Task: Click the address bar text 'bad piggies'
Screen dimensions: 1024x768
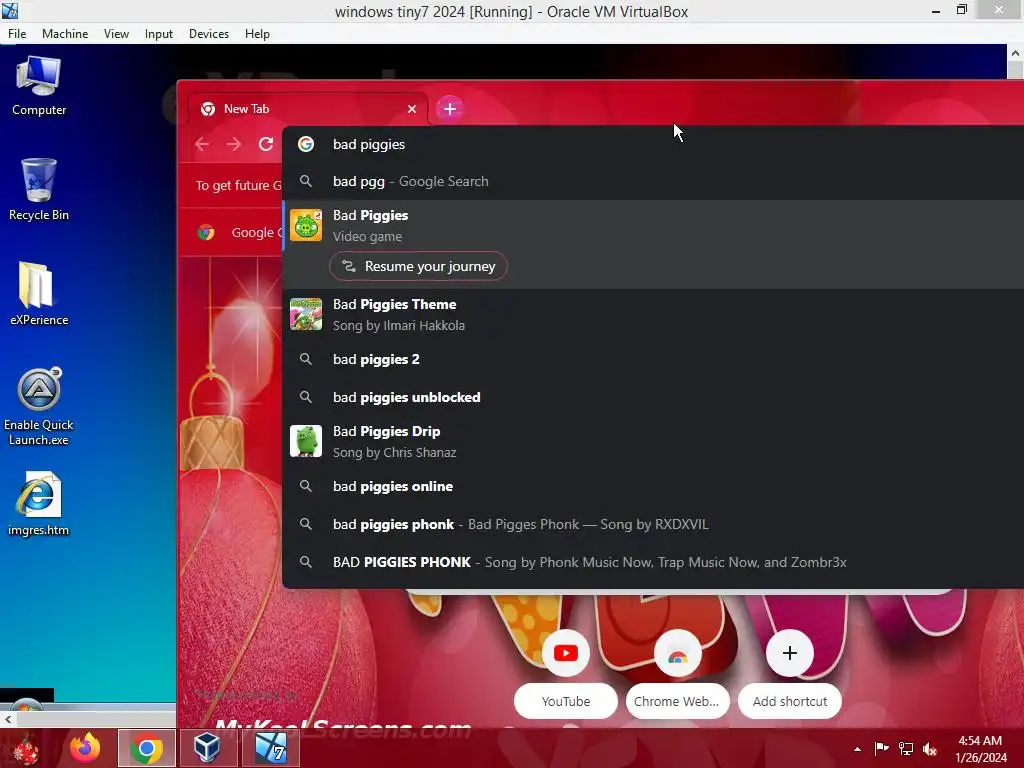Action: click(369, 144)
